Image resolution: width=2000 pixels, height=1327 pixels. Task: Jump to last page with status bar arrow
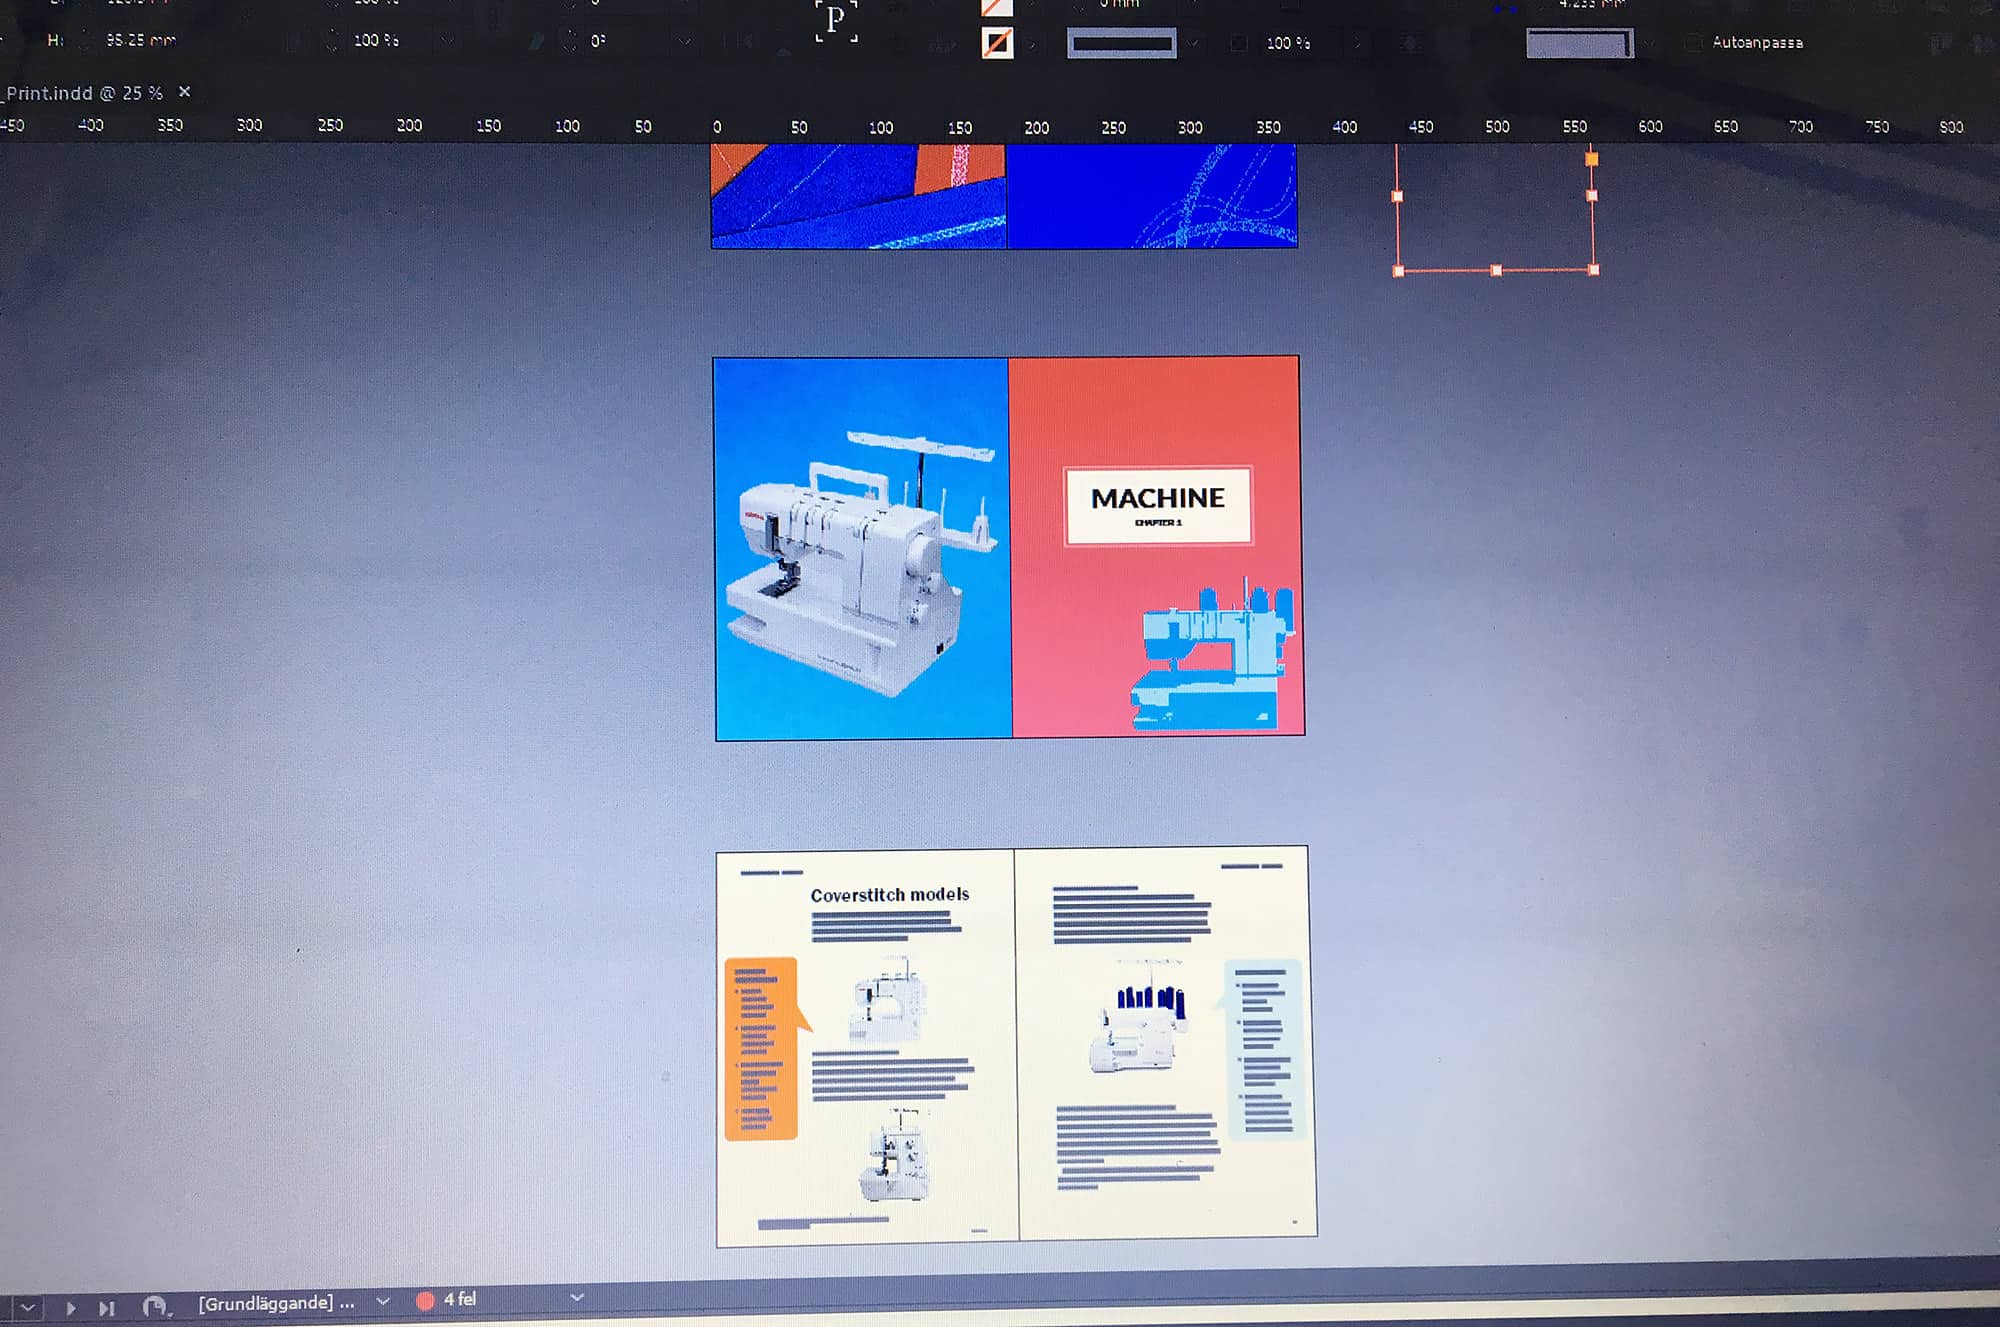coord(107,1307)
